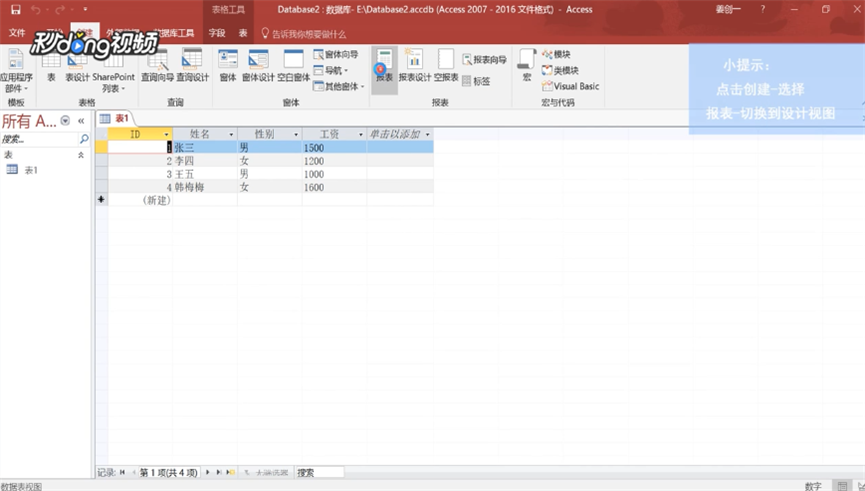Collapse the navigation pane with double chevron
The height and width of the screenshot is (491, 865).
point(81,120)
